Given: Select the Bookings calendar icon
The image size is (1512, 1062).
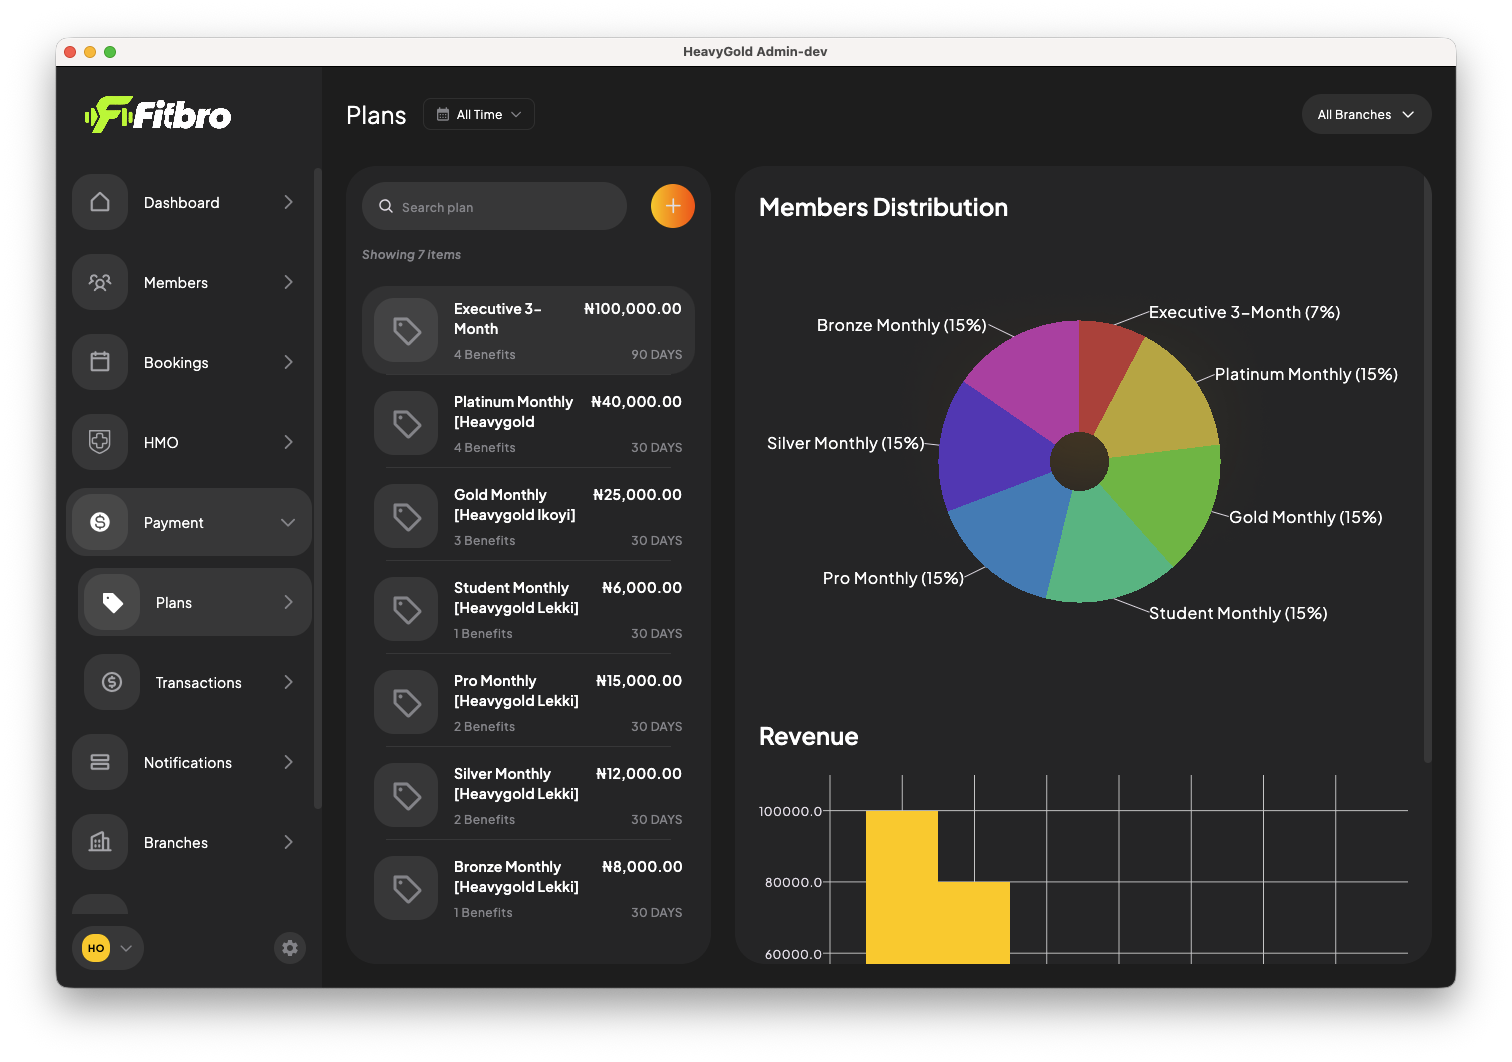Looking at the screenshot, I should (x=100, y=362).
